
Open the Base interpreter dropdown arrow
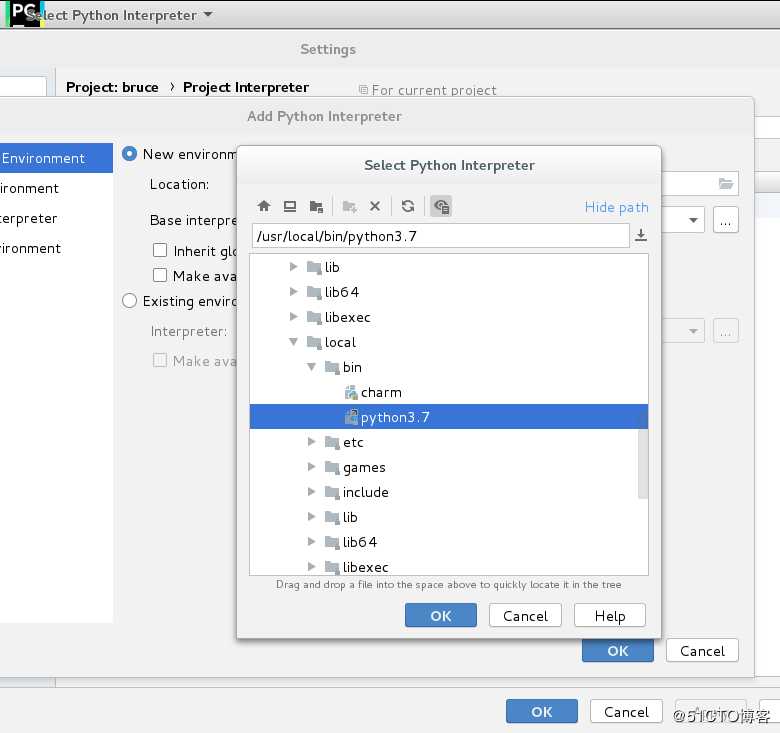(693, 220)
